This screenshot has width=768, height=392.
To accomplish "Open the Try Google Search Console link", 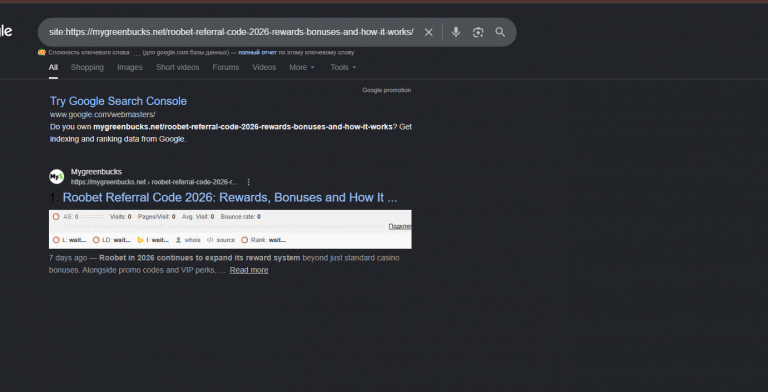I will [x=118, y=101].
